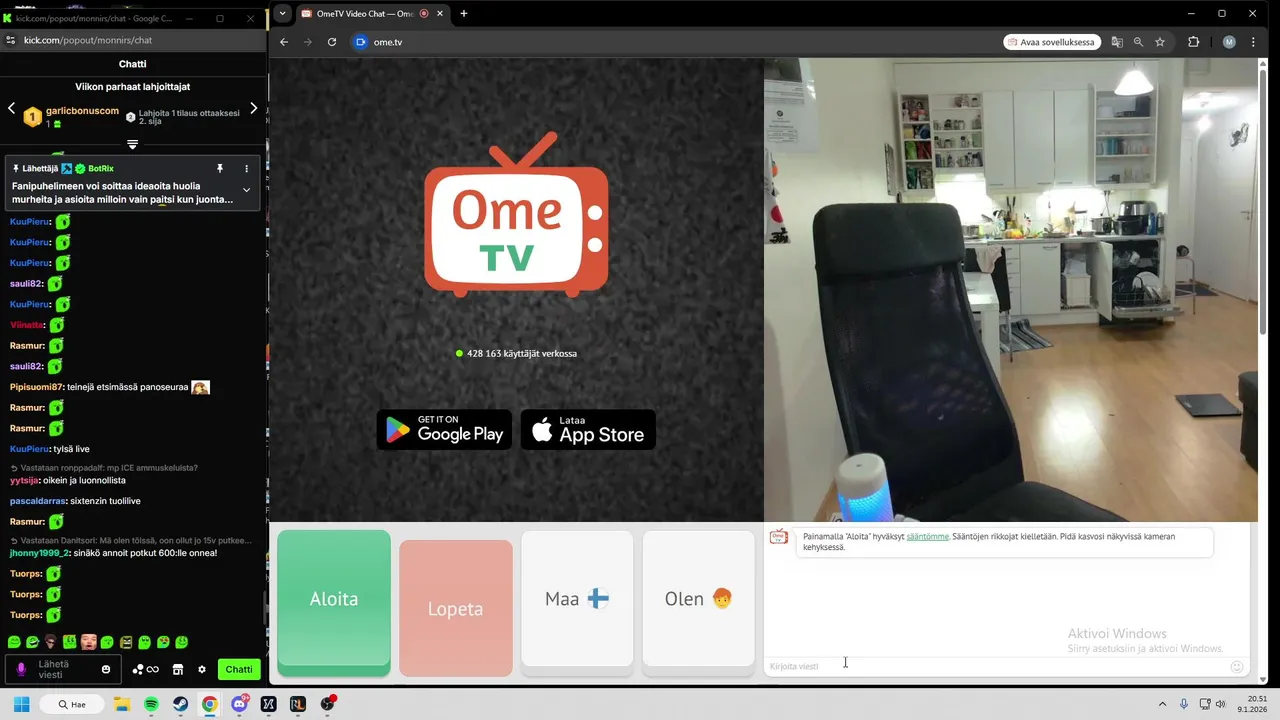This screenshot has height=720, width=1280.
Task: Show next top donor in Kick chat
Action: (x=254, y=108)
